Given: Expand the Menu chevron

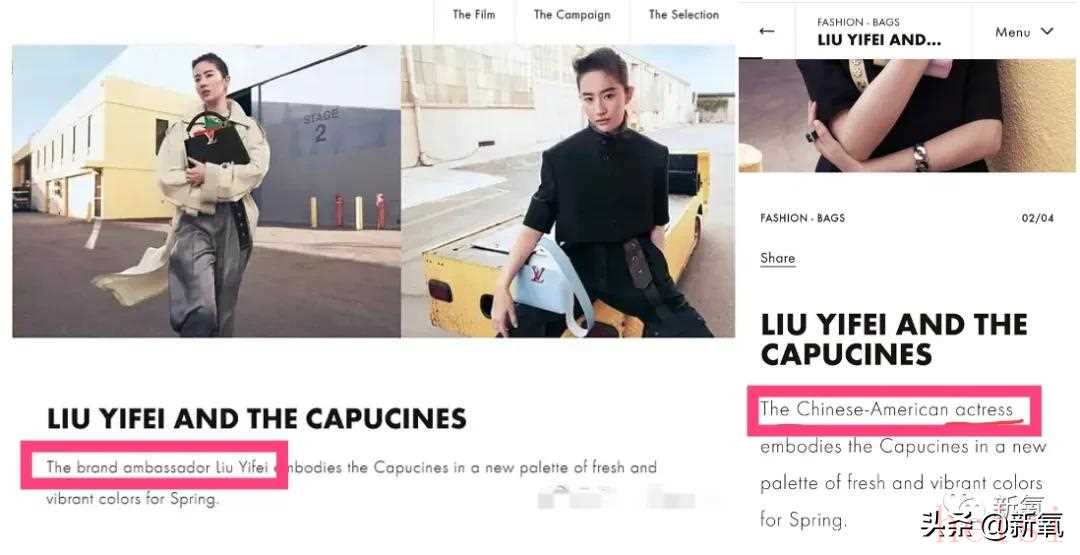Looking at the screenshot, I should pos(1047,31).
